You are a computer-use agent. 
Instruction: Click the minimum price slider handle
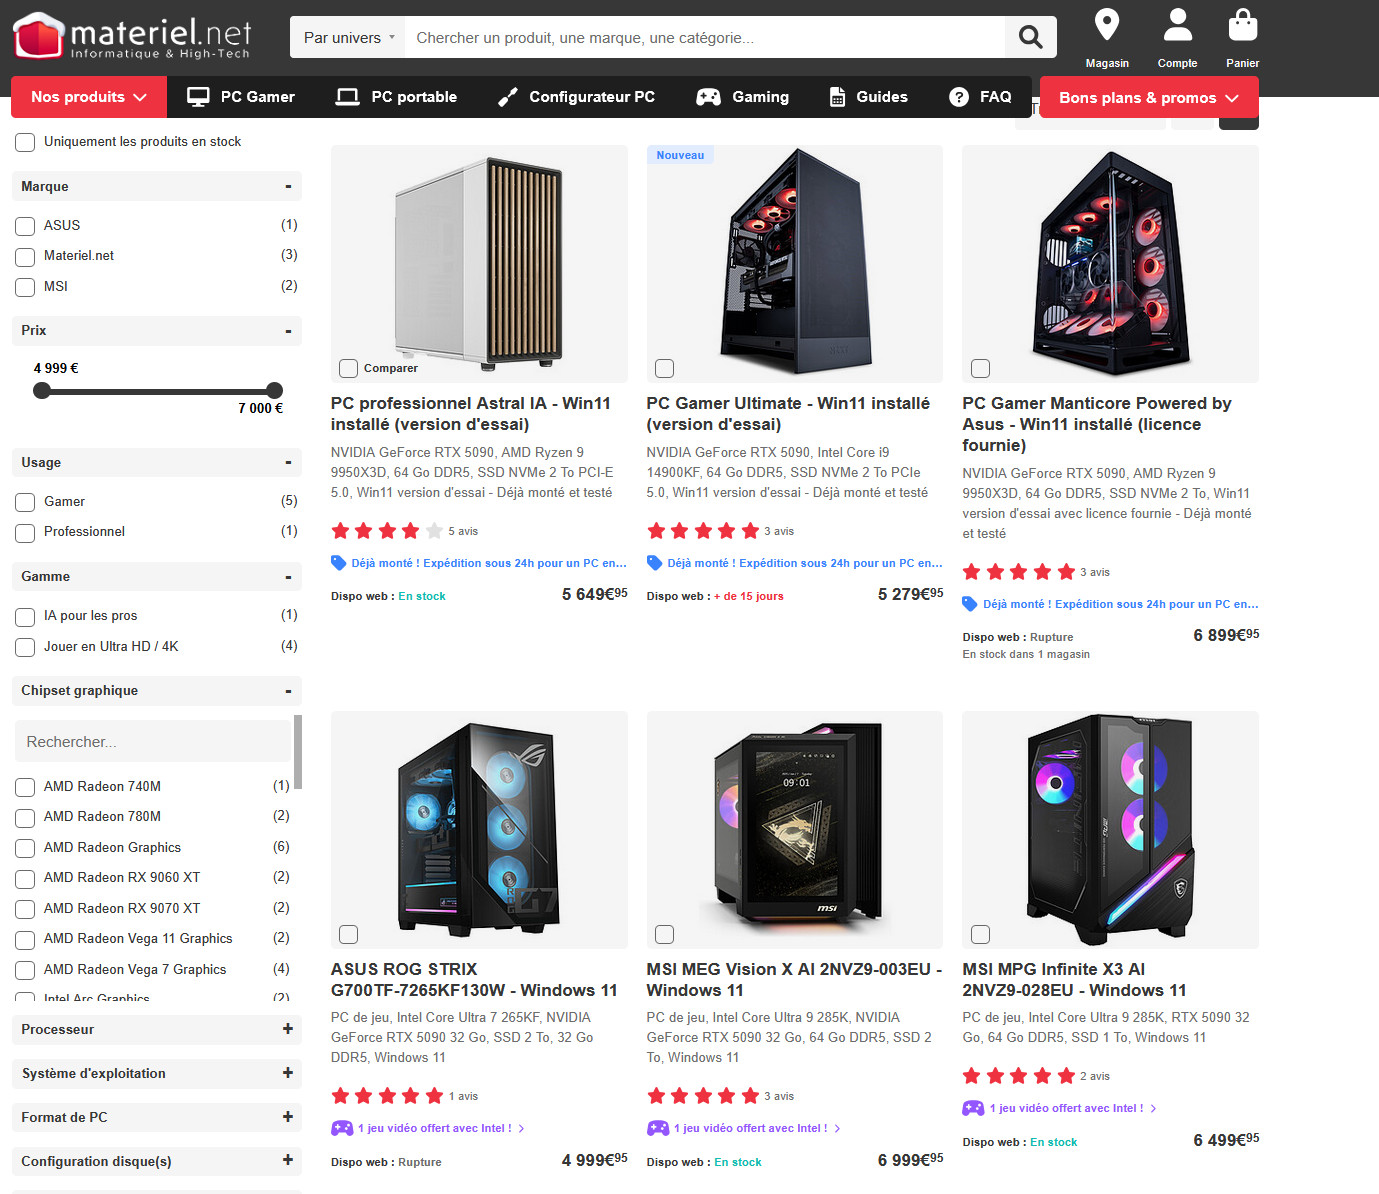[42, 390]
